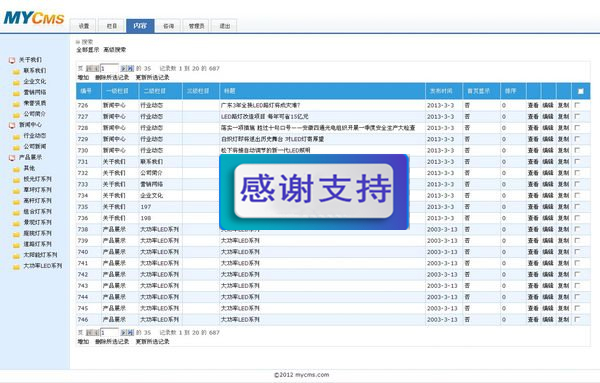Viewport: 600px width, 383px height.
Task: Click 编辑 edit link for record 729
Action: pyautogui.click(x=548, y=139)
